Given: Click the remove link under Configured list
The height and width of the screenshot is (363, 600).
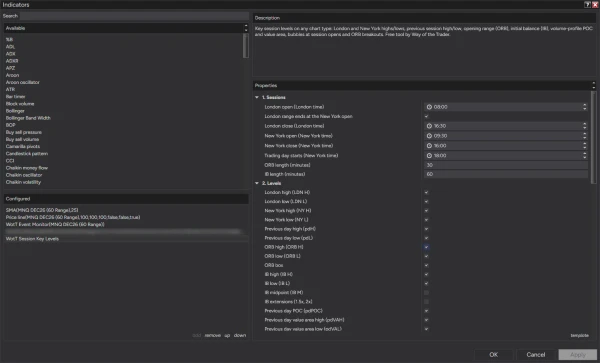Looking at the screenshot, I should click(212, 335).
